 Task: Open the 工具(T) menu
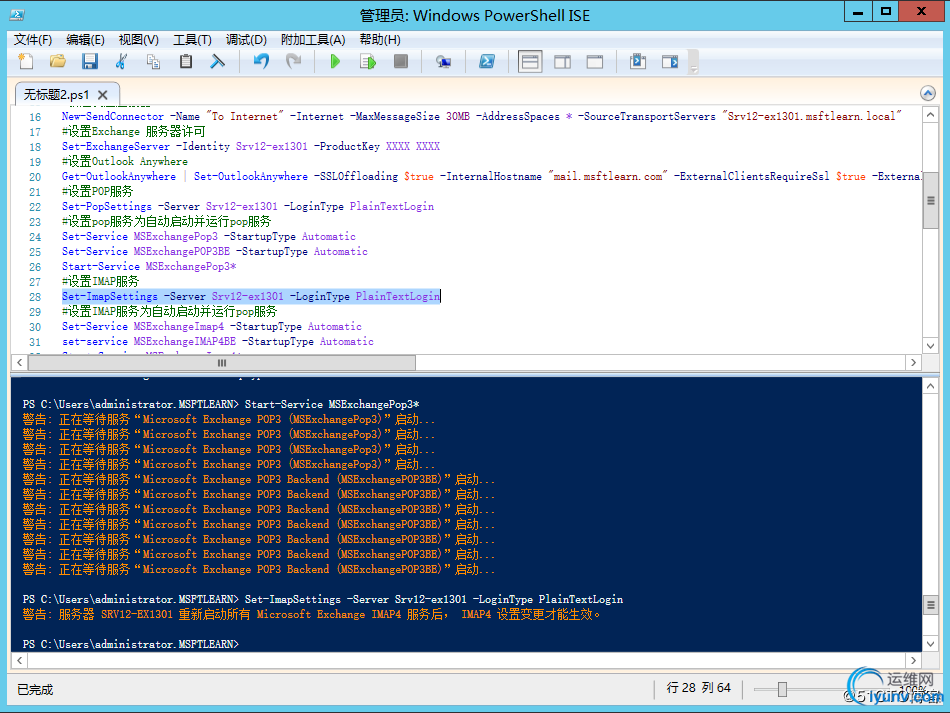(x=192, y=39)
